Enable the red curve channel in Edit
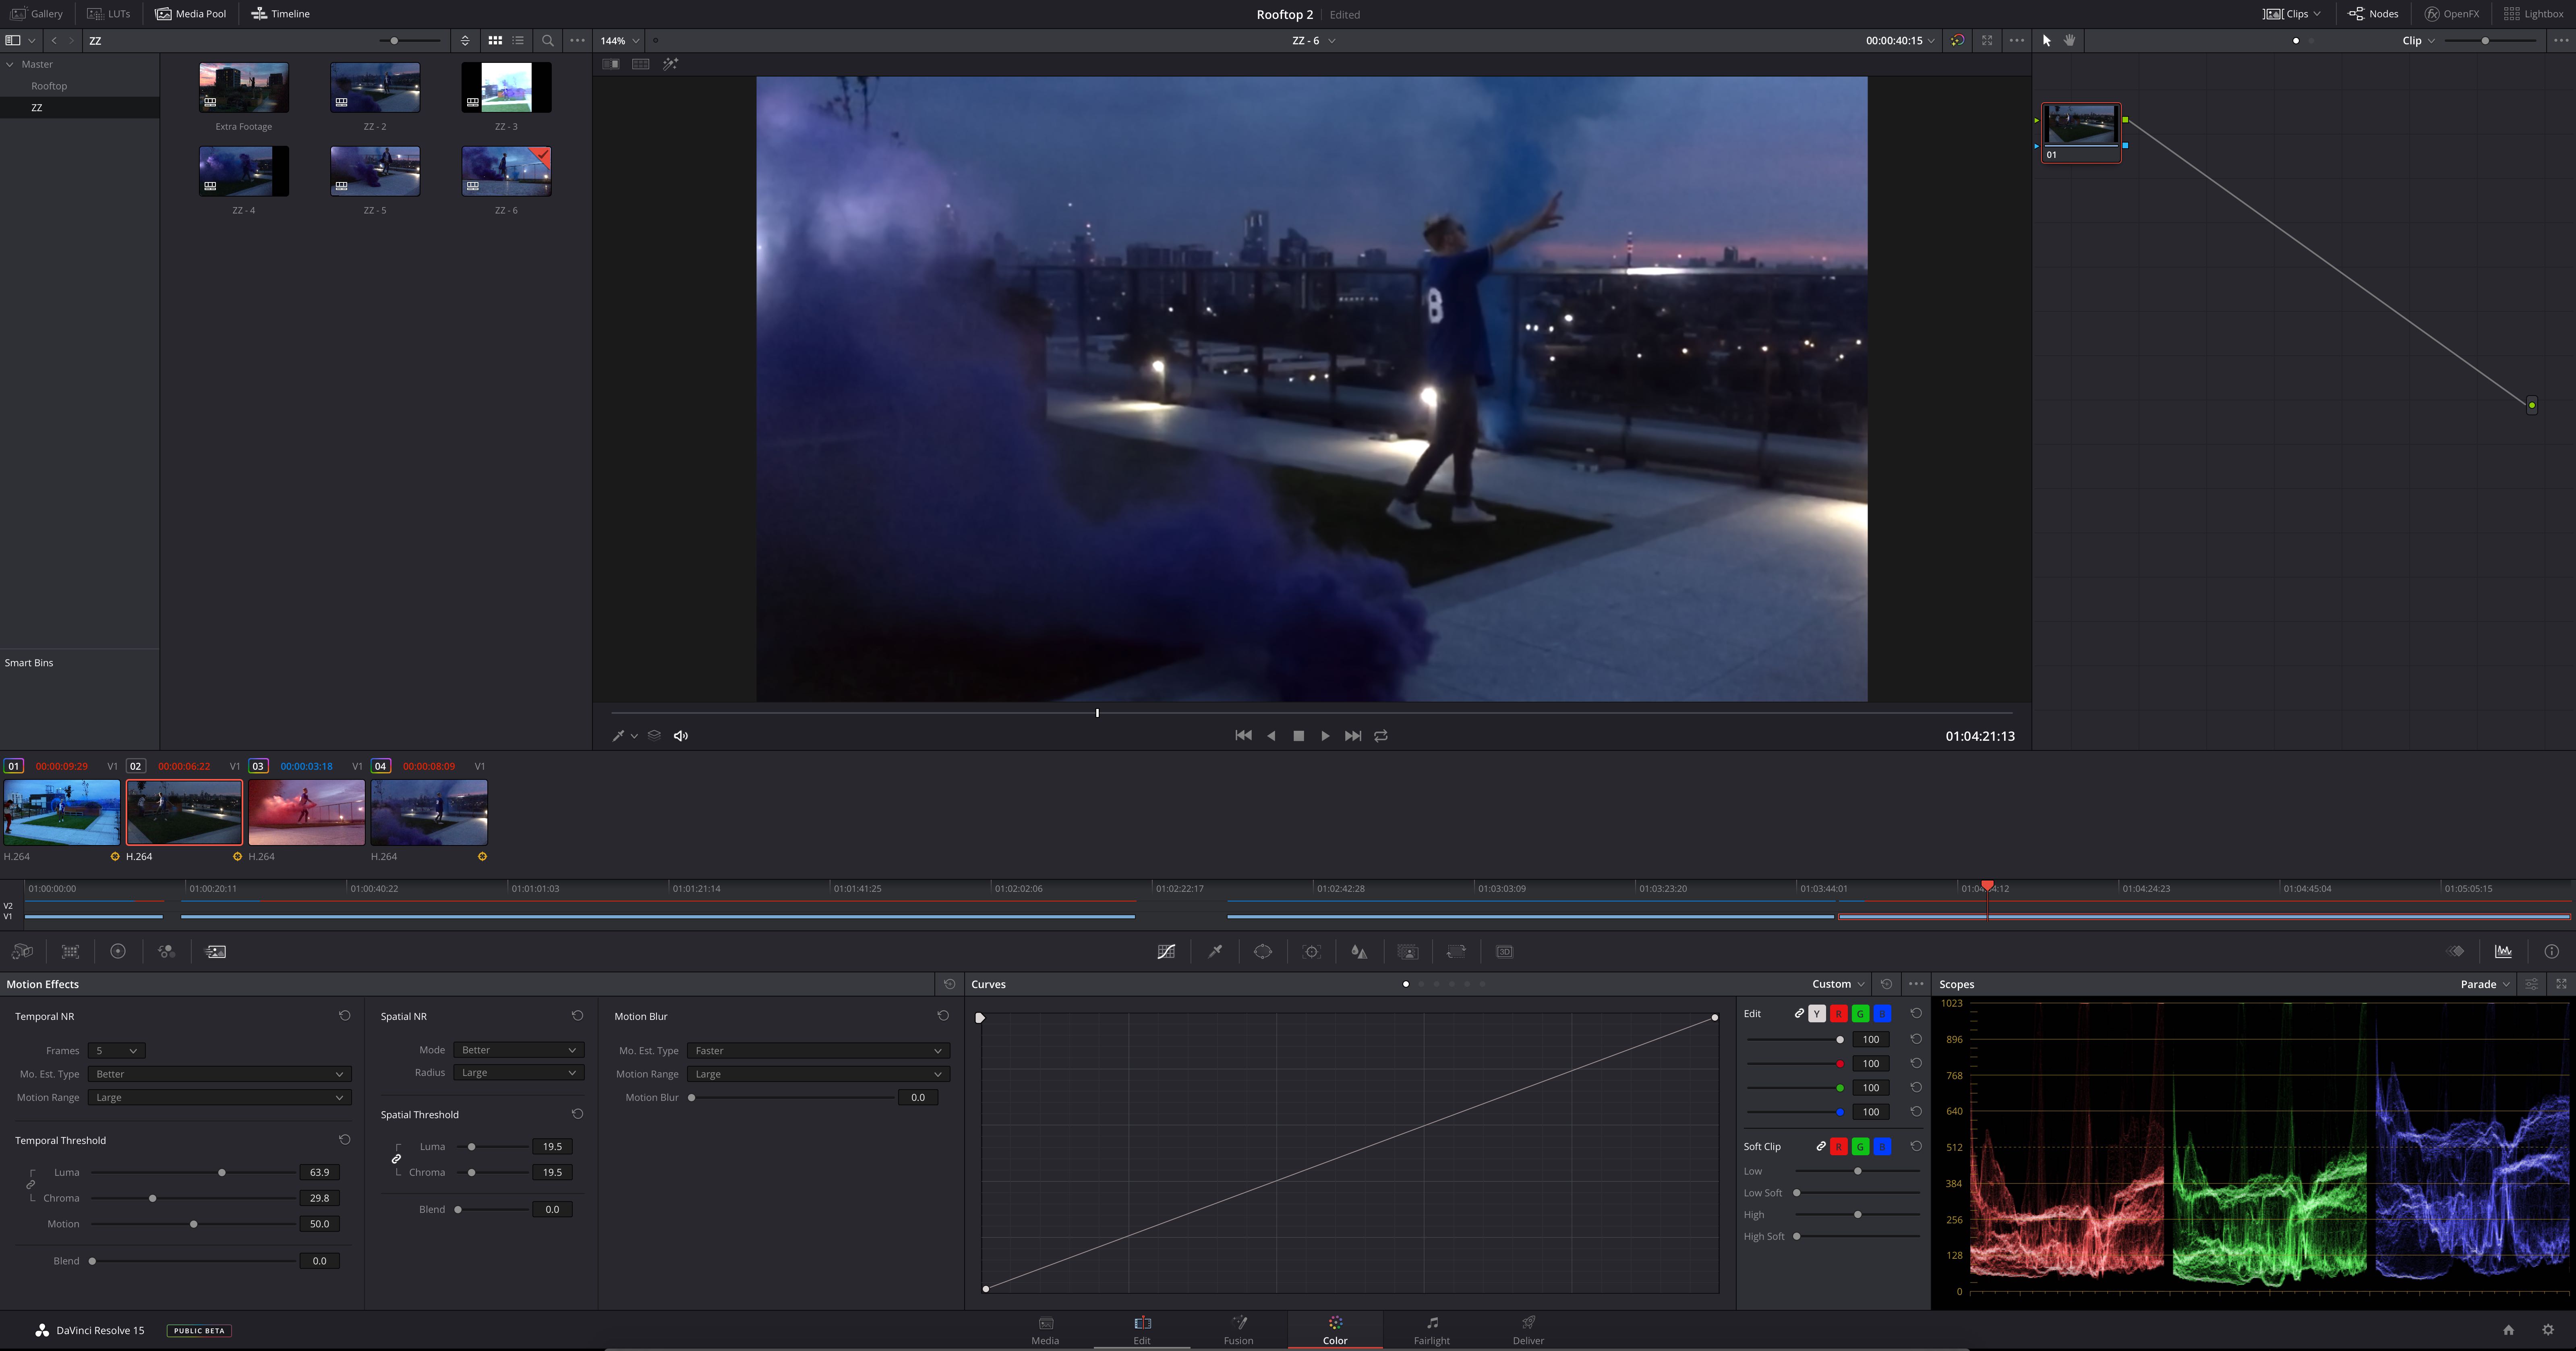This screenshot has height=1351, width=2576. 1838,1013
